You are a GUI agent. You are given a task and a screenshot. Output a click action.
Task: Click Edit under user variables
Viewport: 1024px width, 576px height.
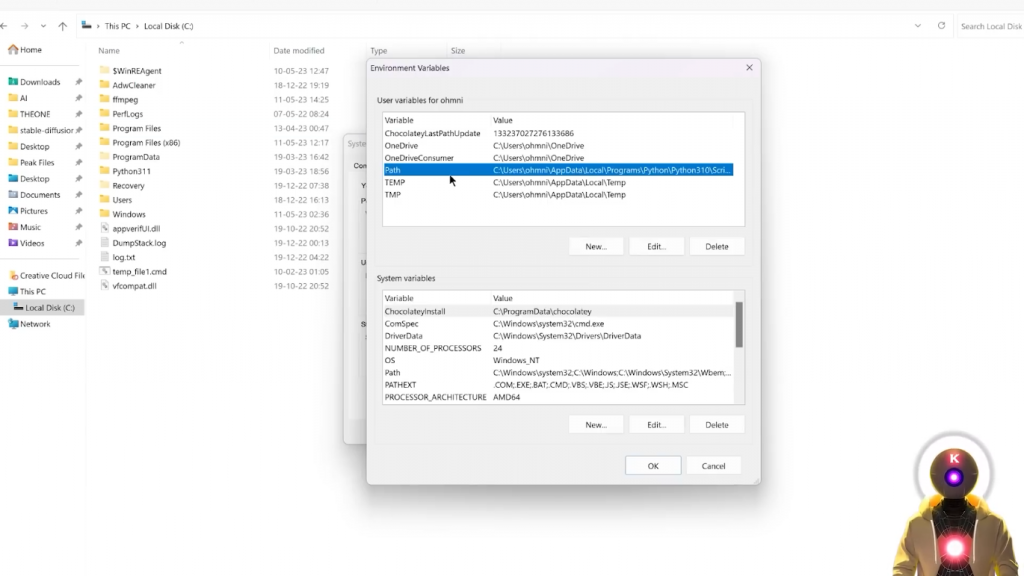click(x=656, y=246)
